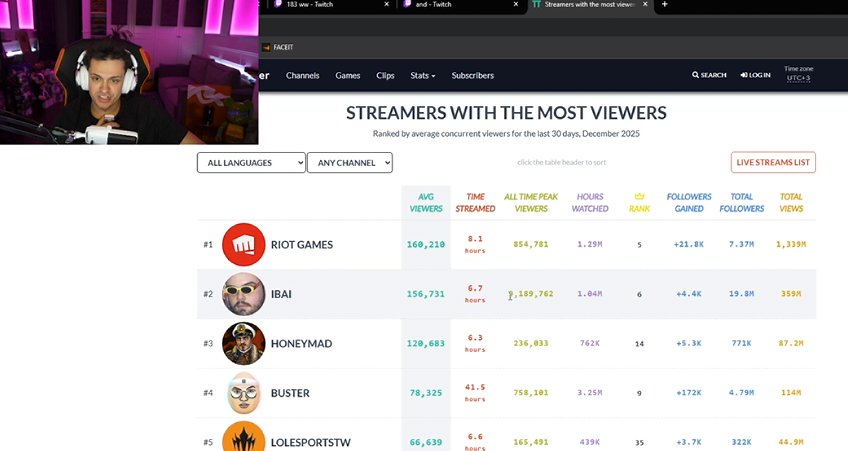
Task: Open HONEYMAD's captain avatar
Action: click(x=243, y=343)
